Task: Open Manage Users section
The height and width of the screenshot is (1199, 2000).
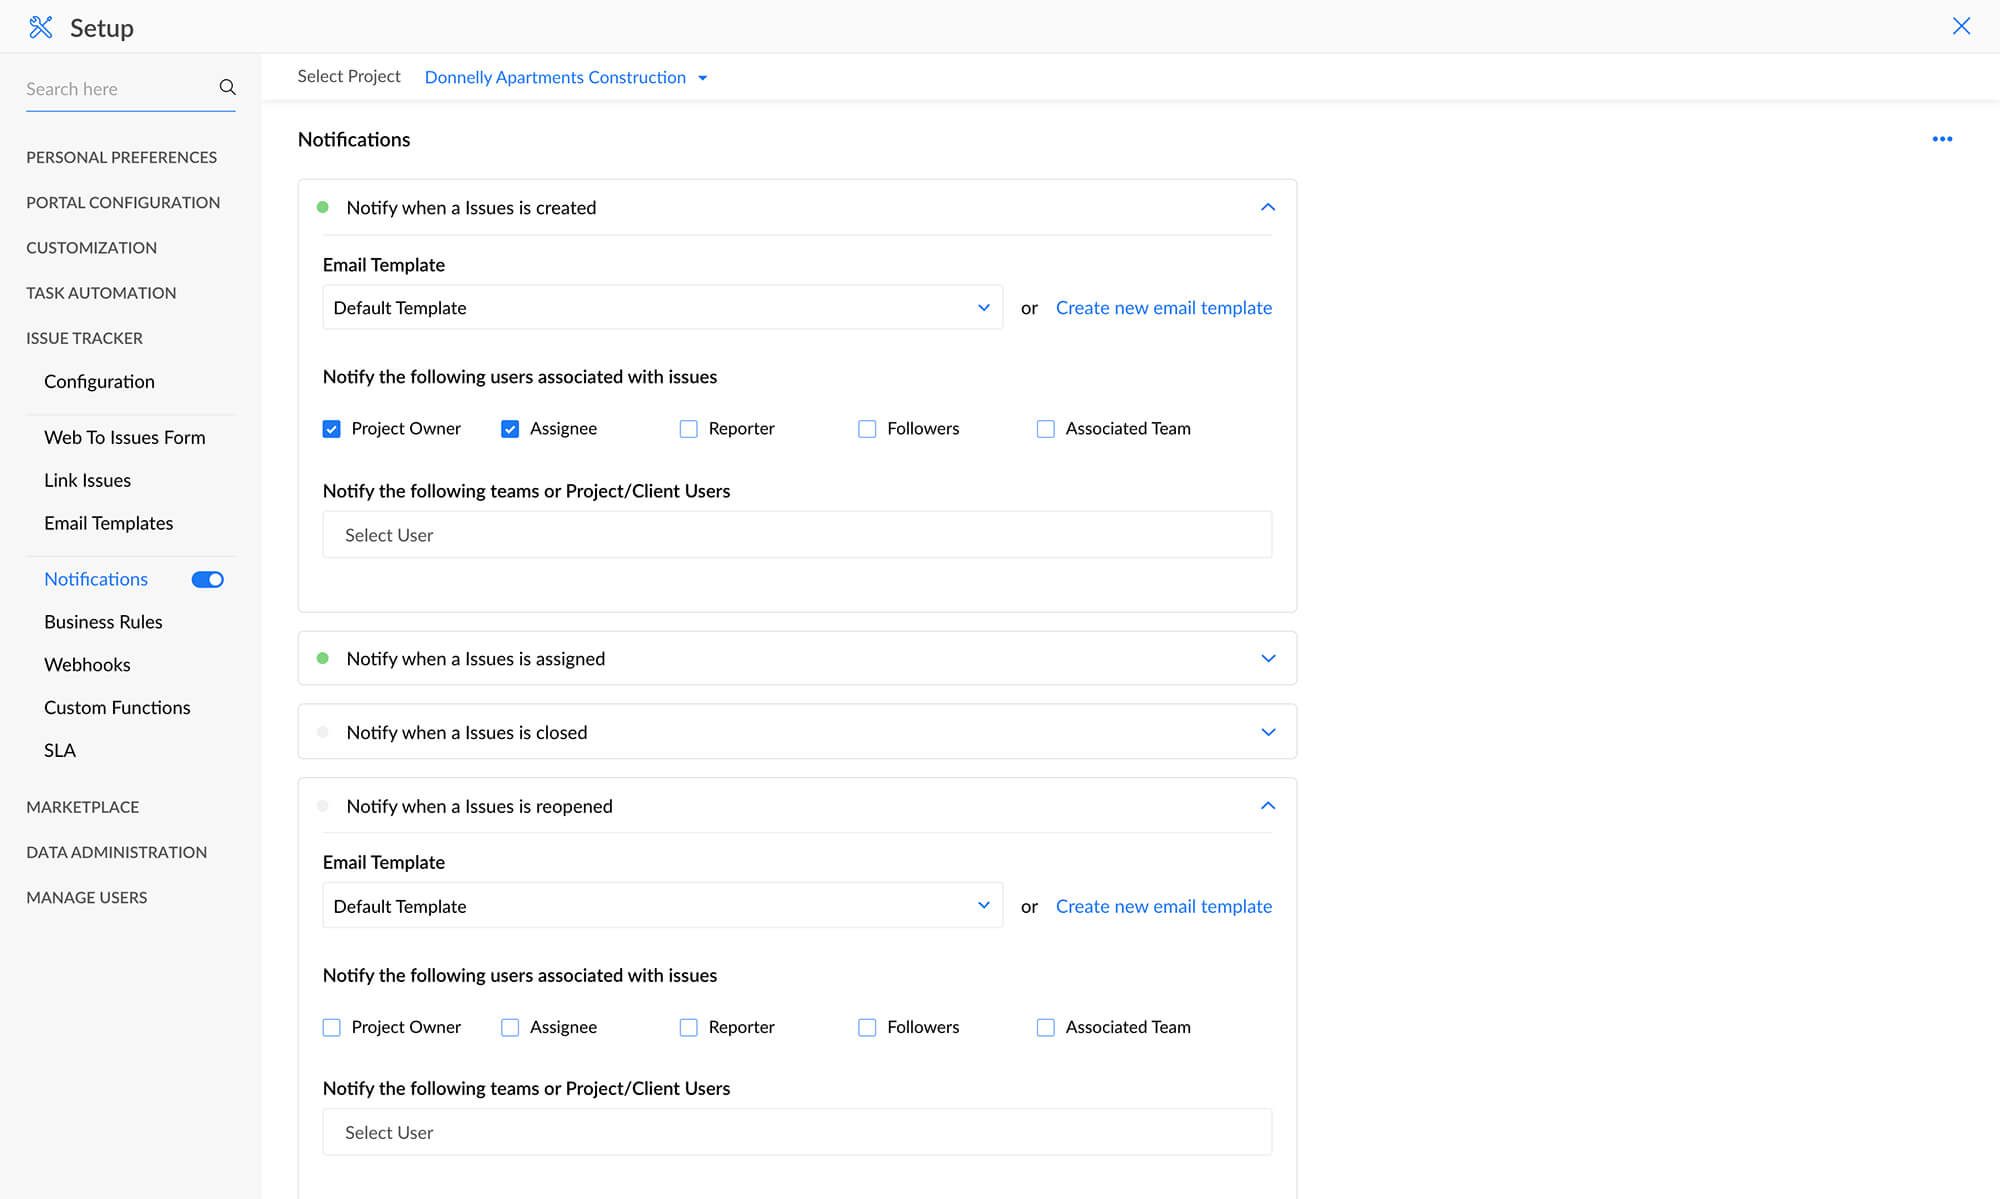Action: (x=86, y=897)
